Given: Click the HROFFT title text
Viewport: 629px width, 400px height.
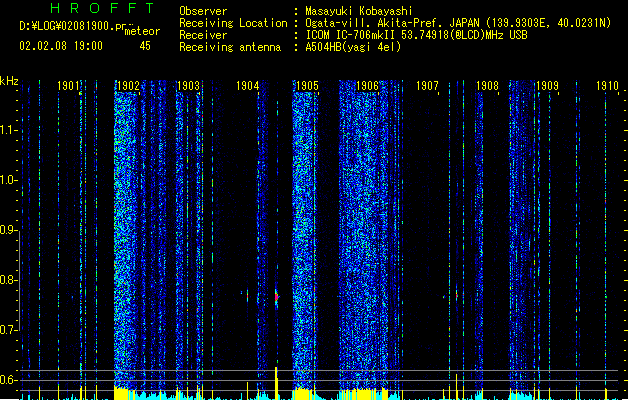Looking at the screenshot, I should click(103, 8).
